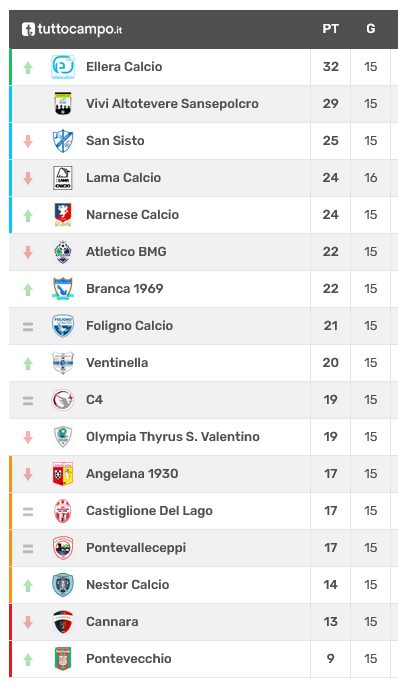Click the Lama Calcio team crest
This screenshot has width=398, height=684.
63,178
